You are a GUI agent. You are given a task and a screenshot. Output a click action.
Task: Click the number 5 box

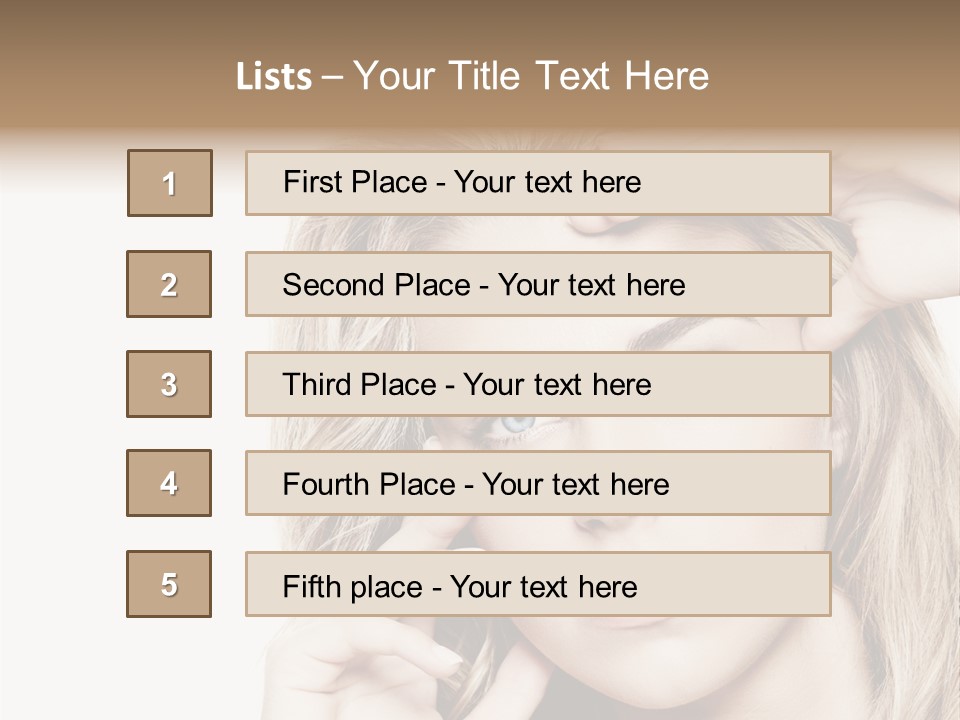(x=169, y=584)
